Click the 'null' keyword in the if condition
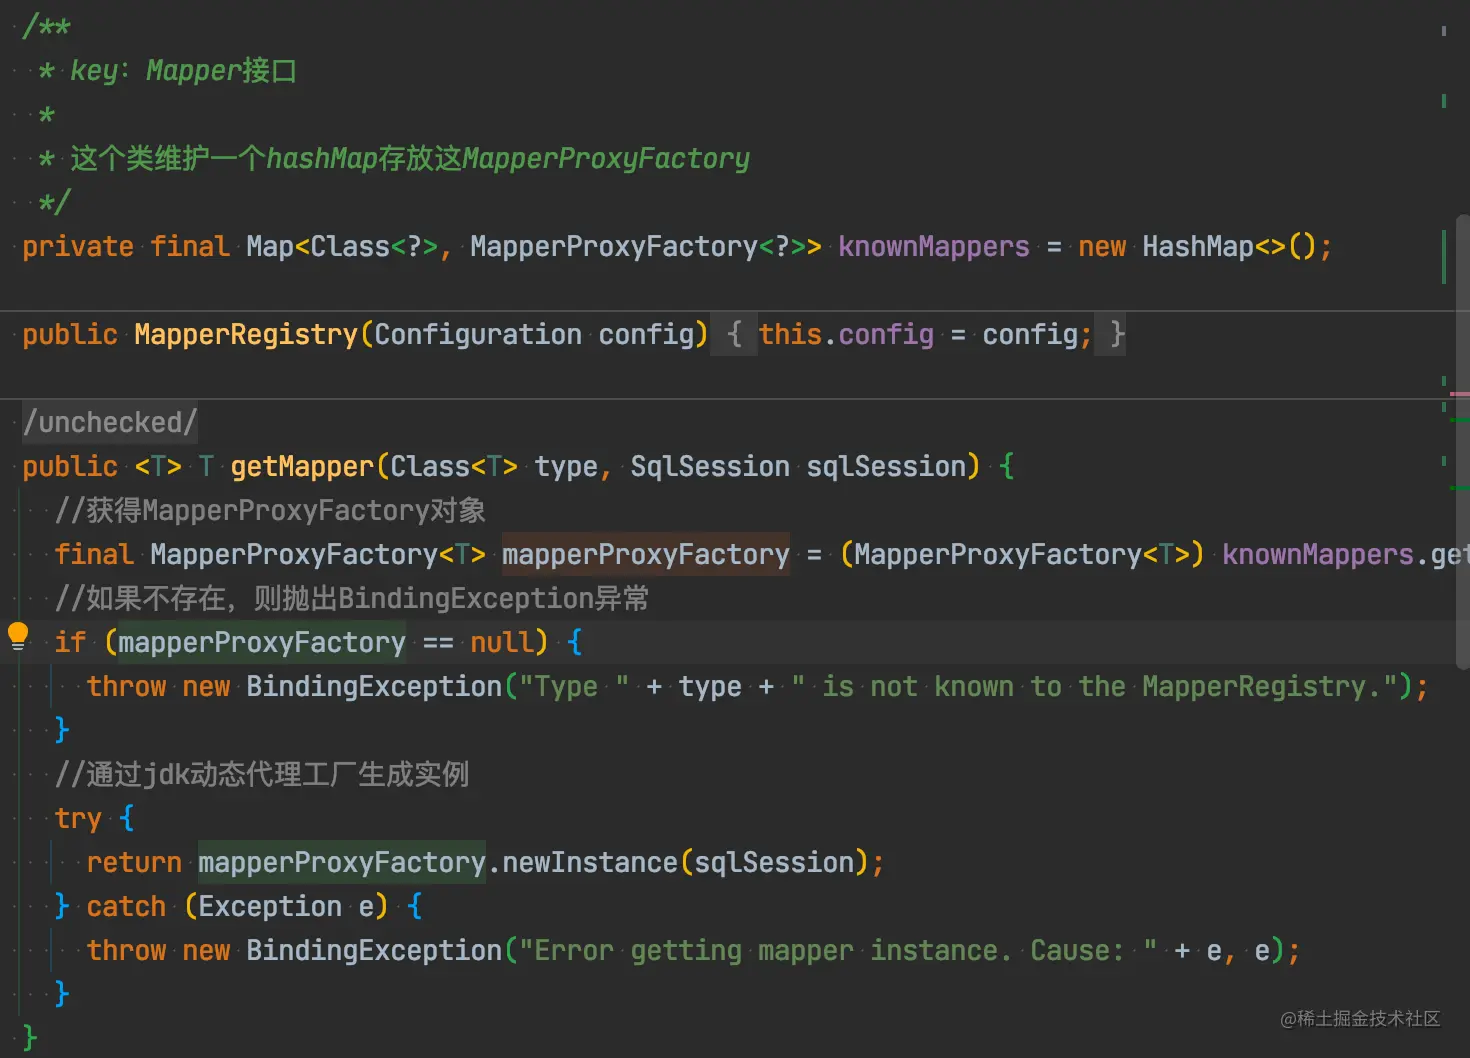This screenshot has height=1058, width=1470. tap(502, 642)
